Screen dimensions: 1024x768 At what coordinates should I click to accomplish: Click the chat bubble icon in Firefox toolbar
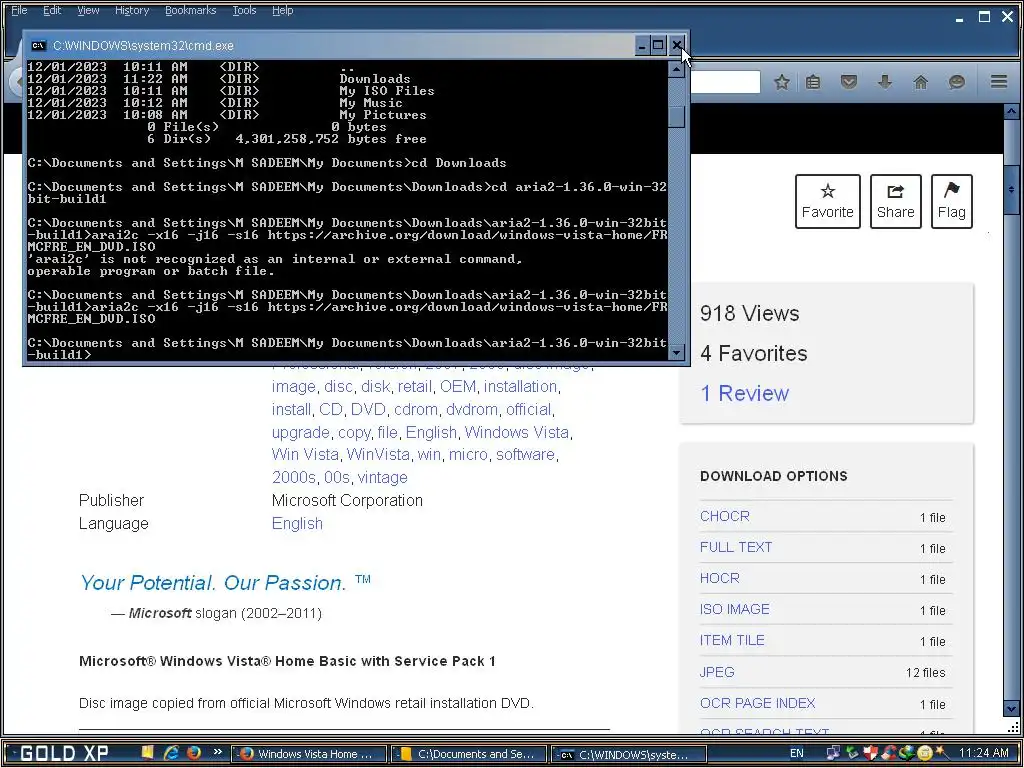(x=957, y=82)
